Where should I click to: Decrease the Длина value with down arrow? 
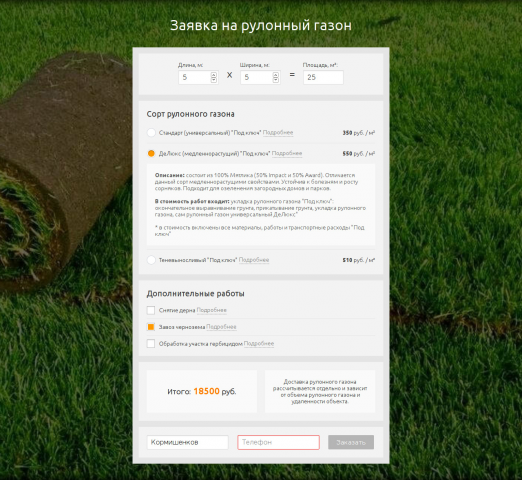tap(214, 80)
